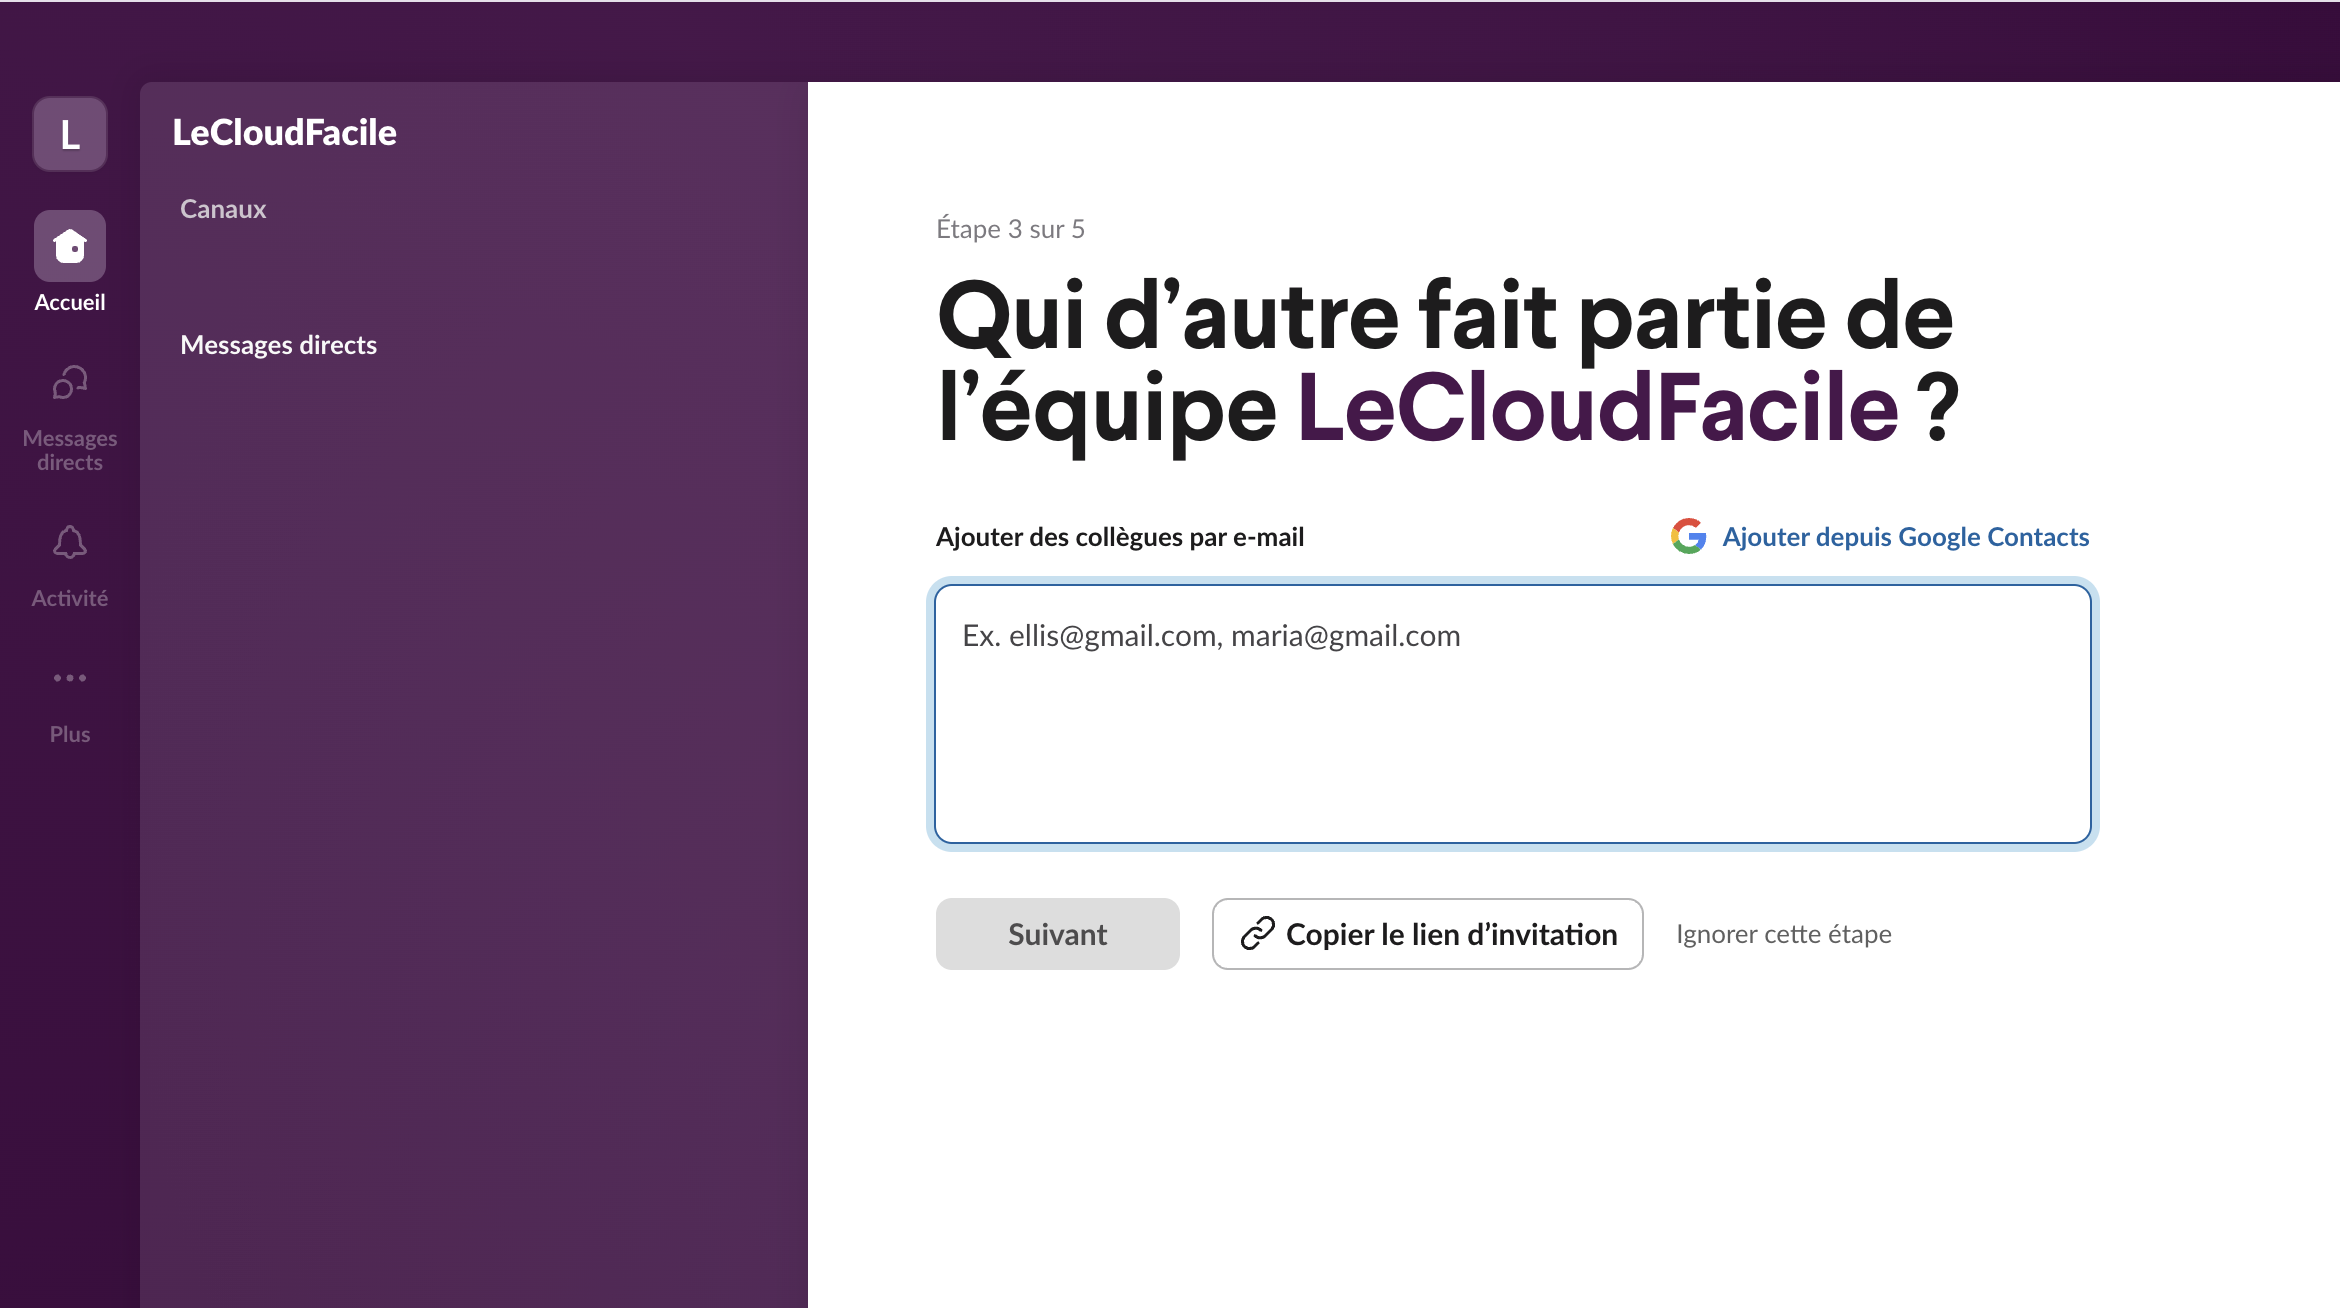The height and width of the screenshot is (1308, 2340).
Task: Click the LeCloudFacile workspace avatar "L"
Action: click(x=70, y=134)
